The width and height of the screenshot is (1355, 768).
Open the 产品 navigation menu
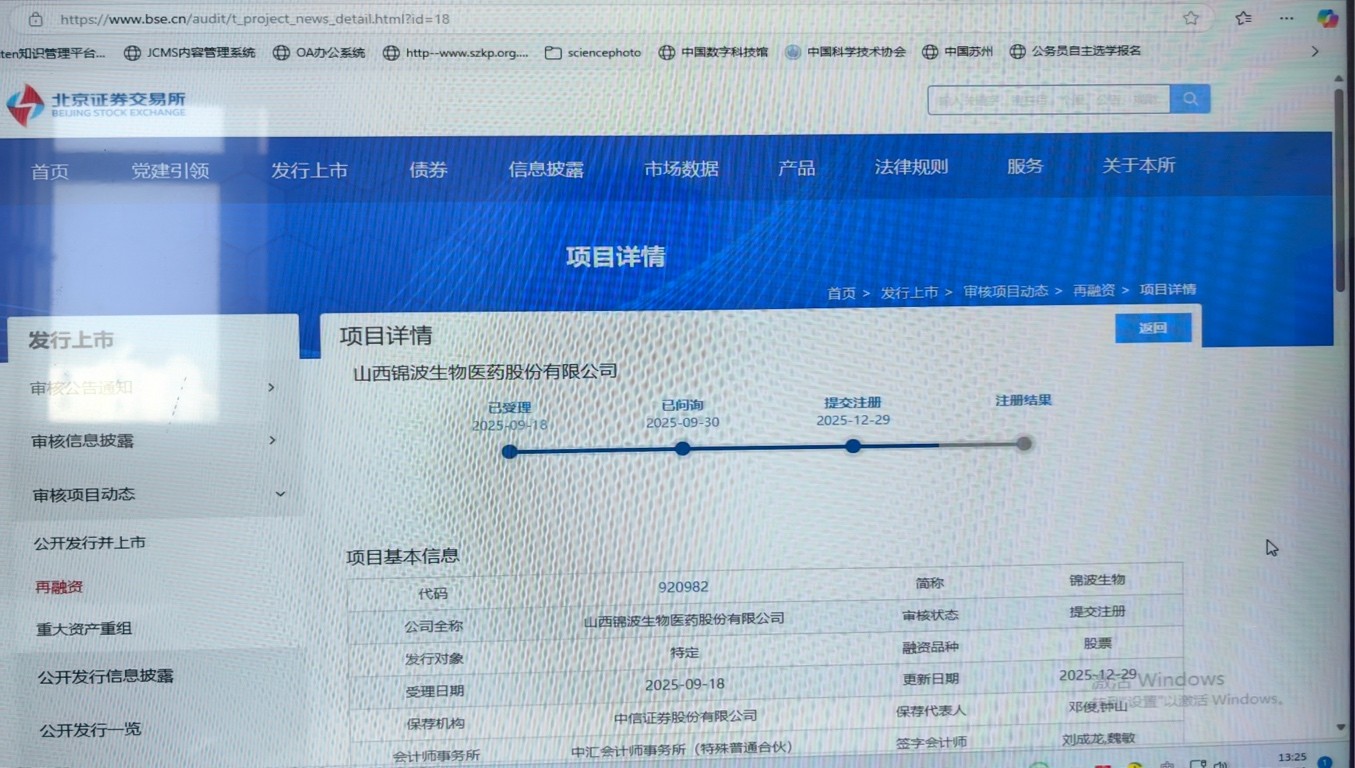[796, 168]
